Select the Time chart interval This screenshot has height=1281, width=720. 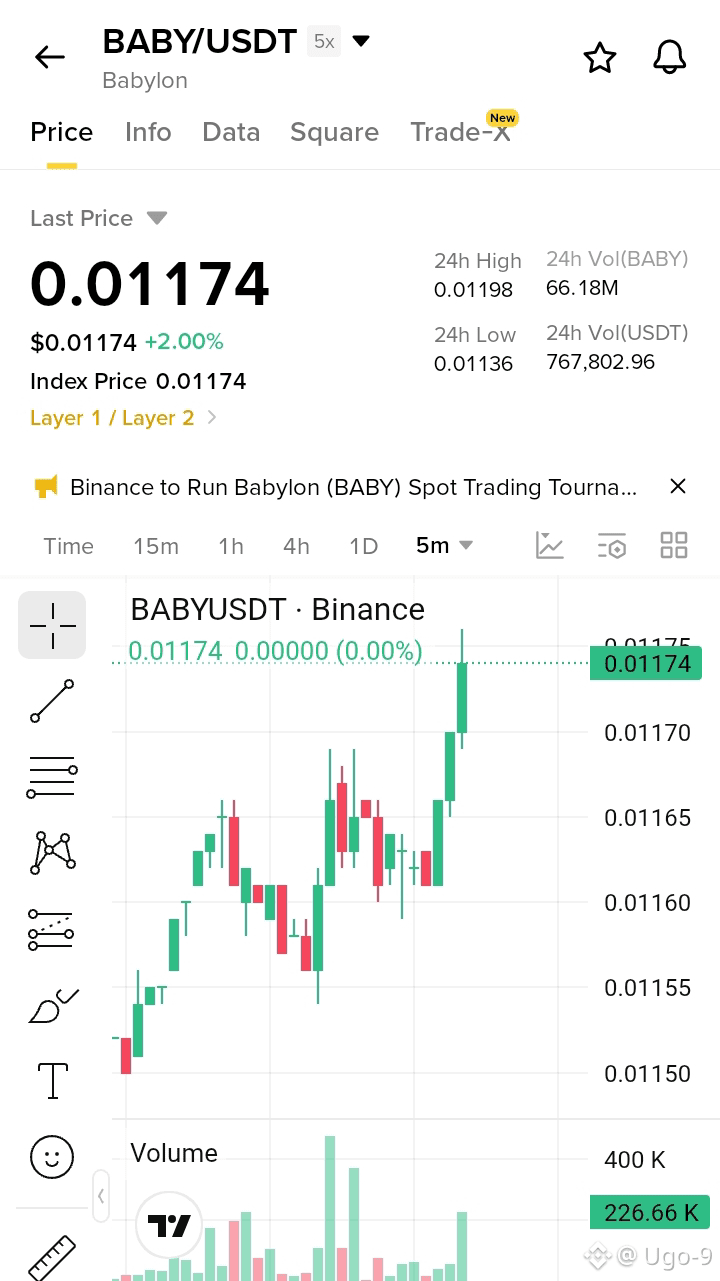(x=69, y=546)
